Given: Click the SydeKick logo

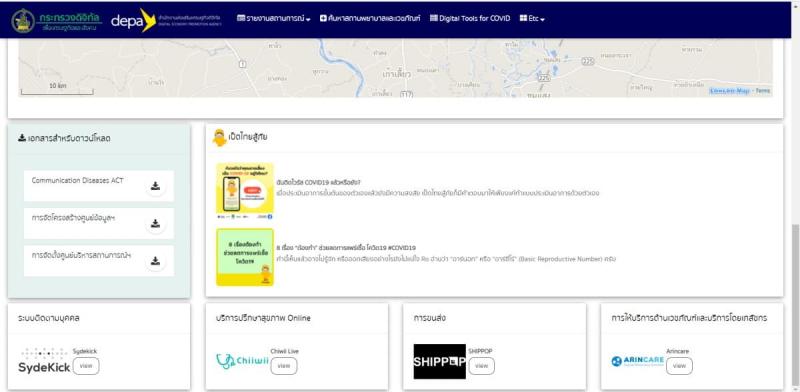Looking at the screenshot, I should point(44,361).
